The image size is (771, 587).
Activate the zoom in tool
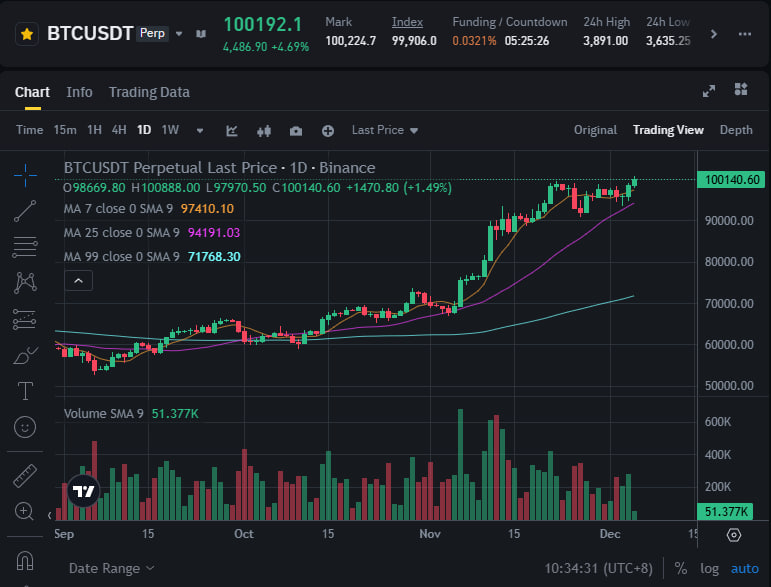coord(25,511)
